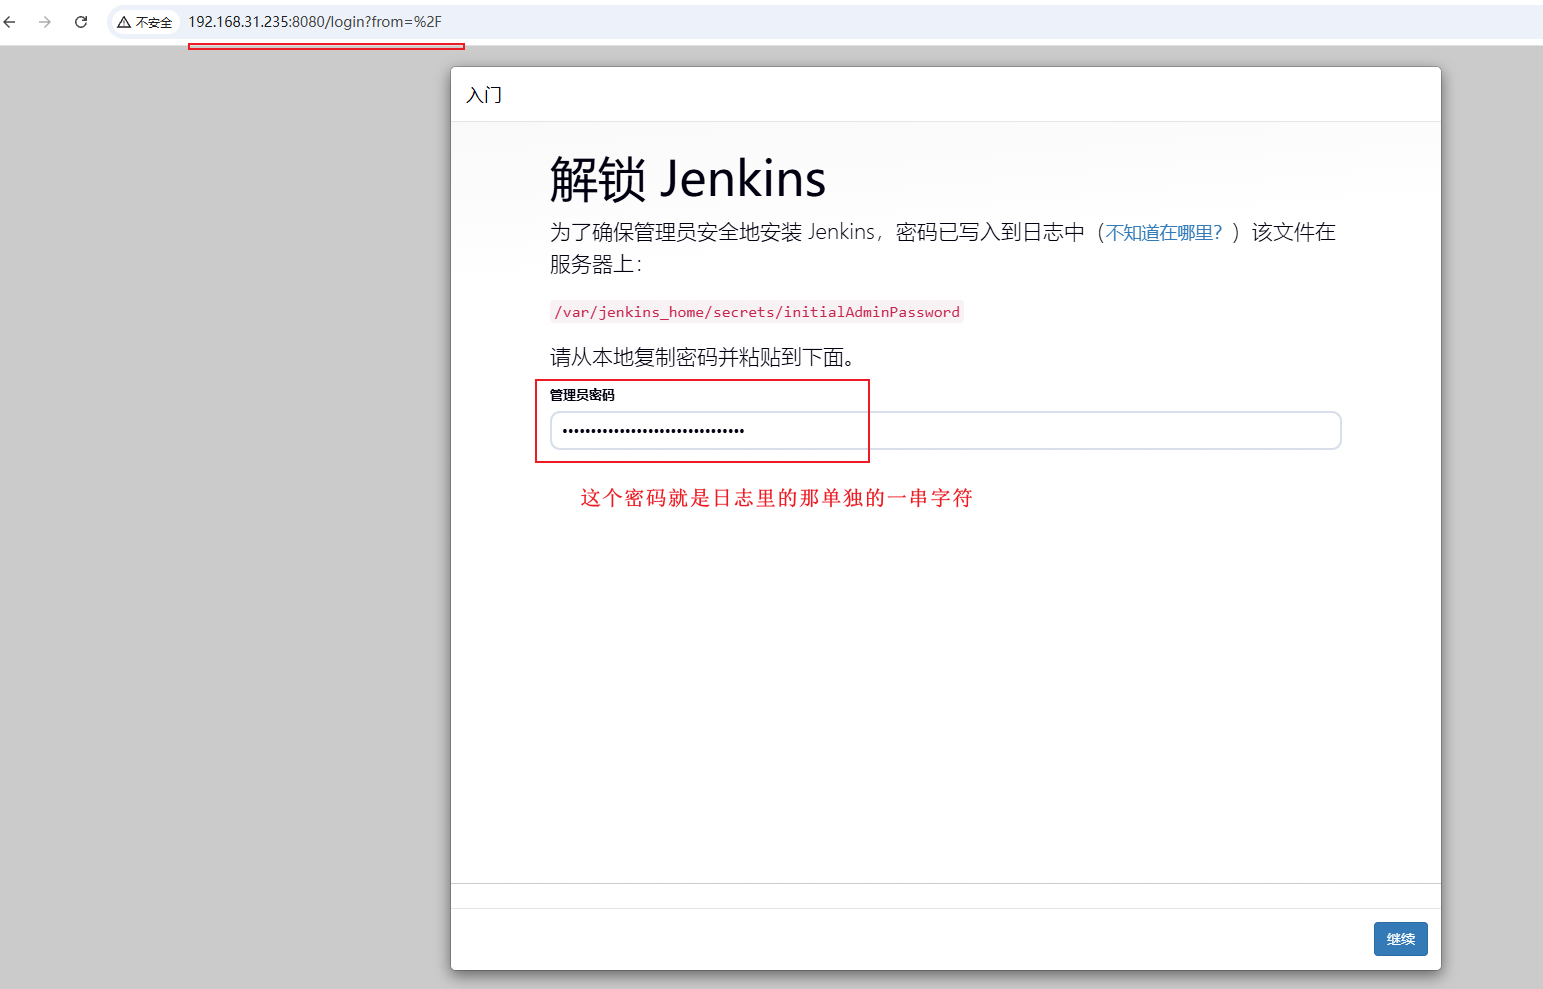
Task: Focus the browser address bar URL
Action: click(x=315, y=22)
